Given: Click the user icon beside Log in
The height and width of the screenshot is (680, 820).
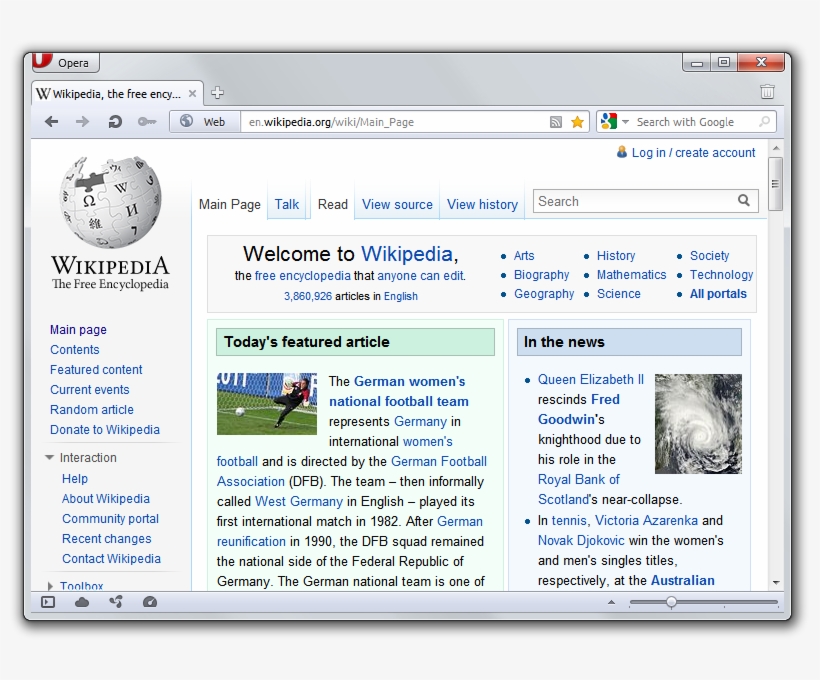Looking at the screenshot, I should point(622,152).
